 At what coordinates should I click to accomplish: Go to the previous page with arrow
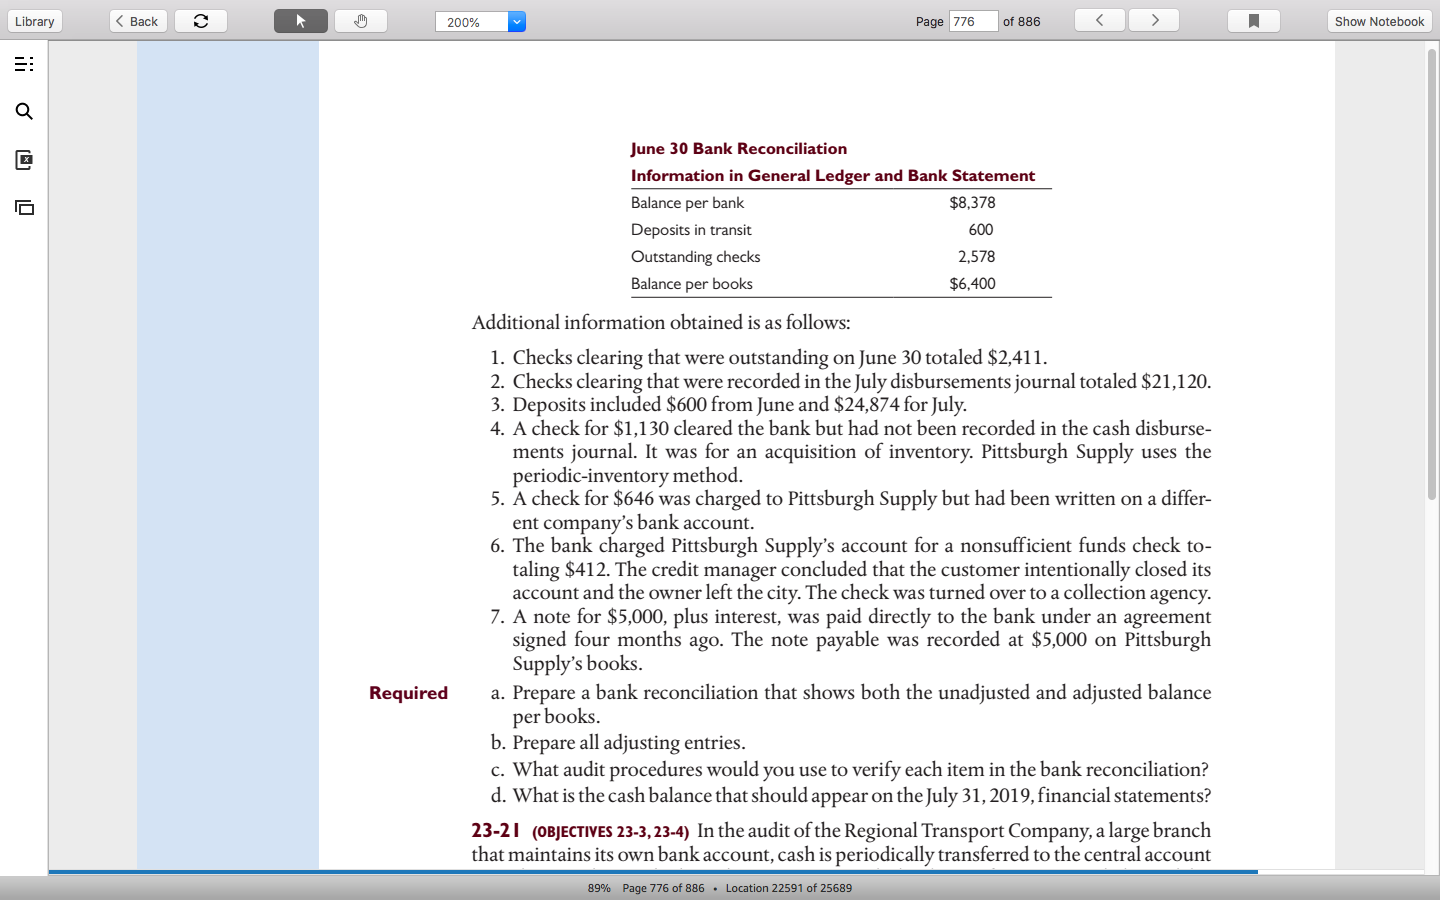1099,20
